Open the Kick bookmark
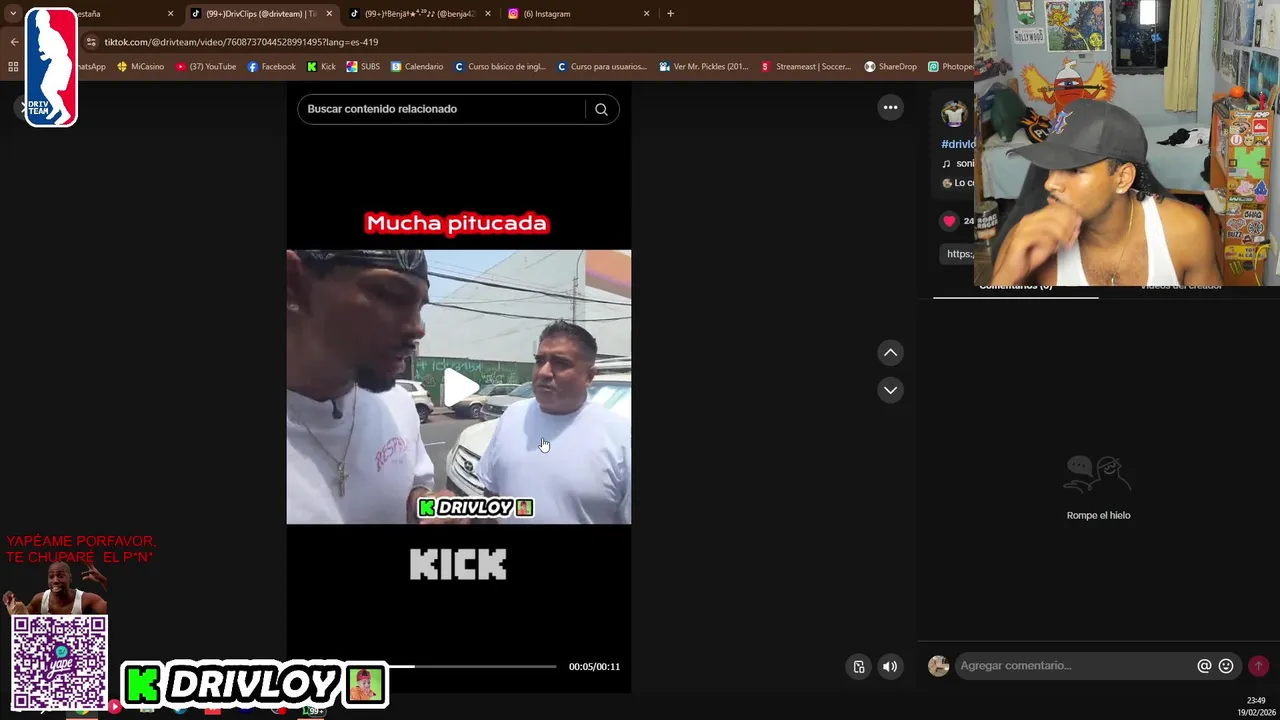The width and height of the screenshot is (1280, 720). 321,67
